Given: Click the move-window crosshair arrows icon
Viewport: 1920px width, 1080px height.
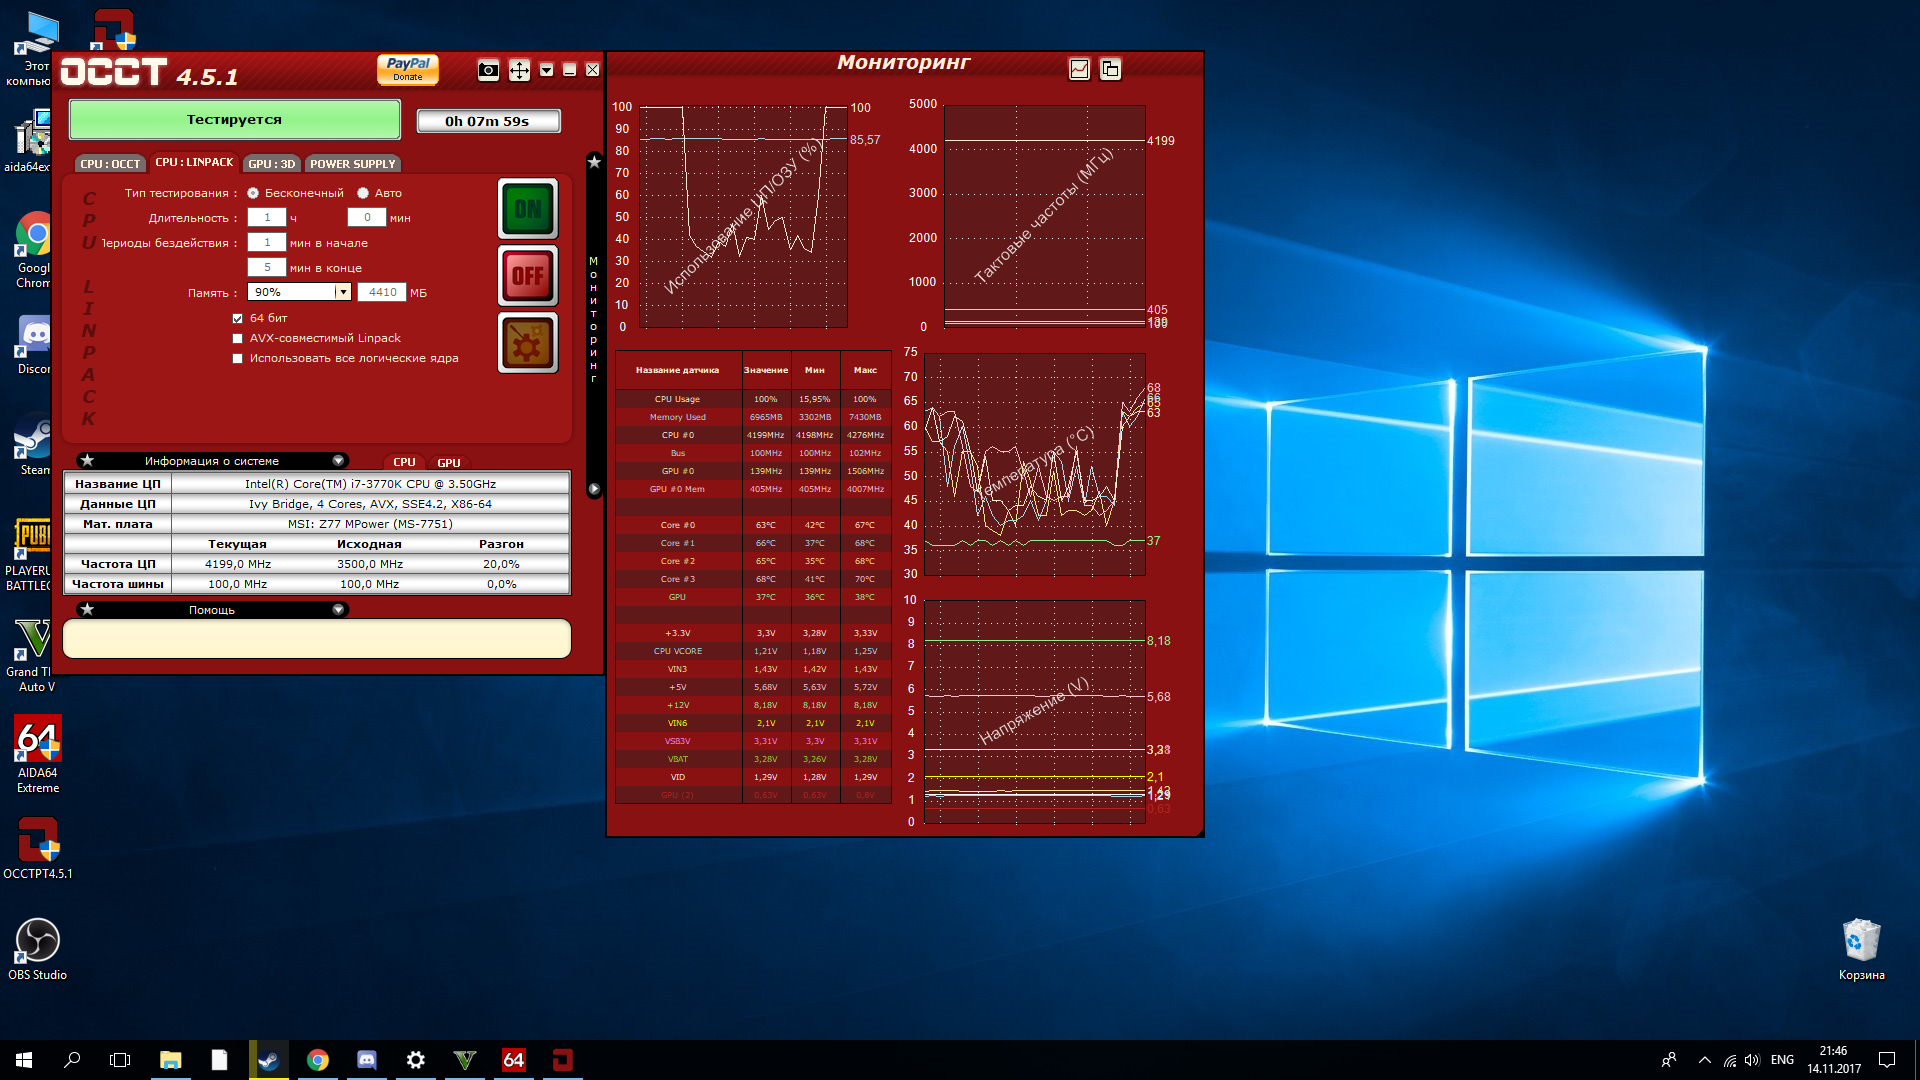Looking at the screenshot, I should pos(519,70).
